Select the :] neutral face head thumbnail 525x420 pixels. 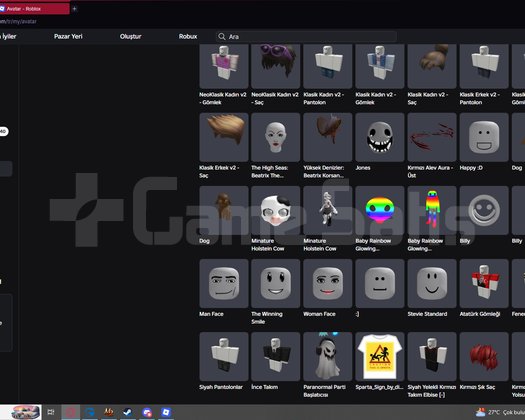pyautogui.click(x=380, y=283)
